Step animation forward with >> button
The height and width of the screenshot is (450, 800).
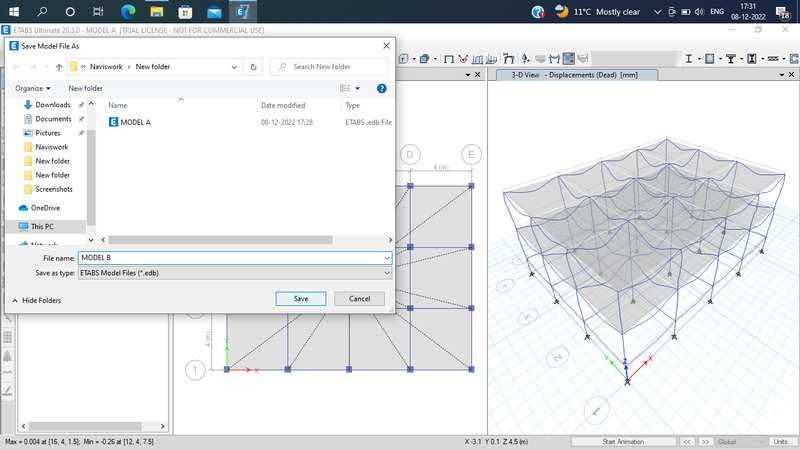tap(705, 442)
